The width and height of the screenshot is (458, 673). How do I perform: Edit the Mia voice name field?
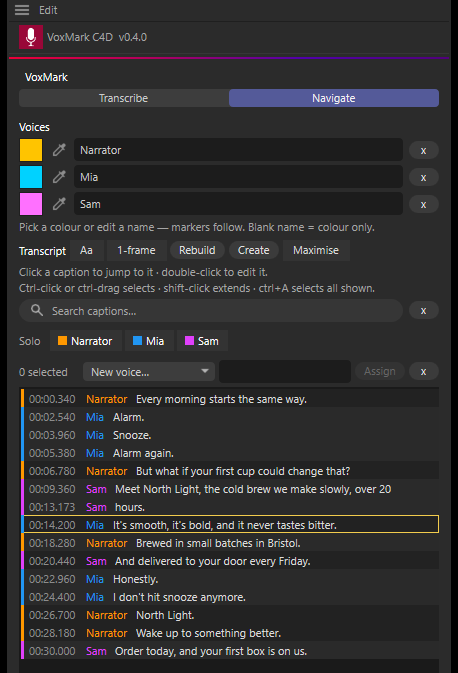pyautogui.click(x=238, y=177)
